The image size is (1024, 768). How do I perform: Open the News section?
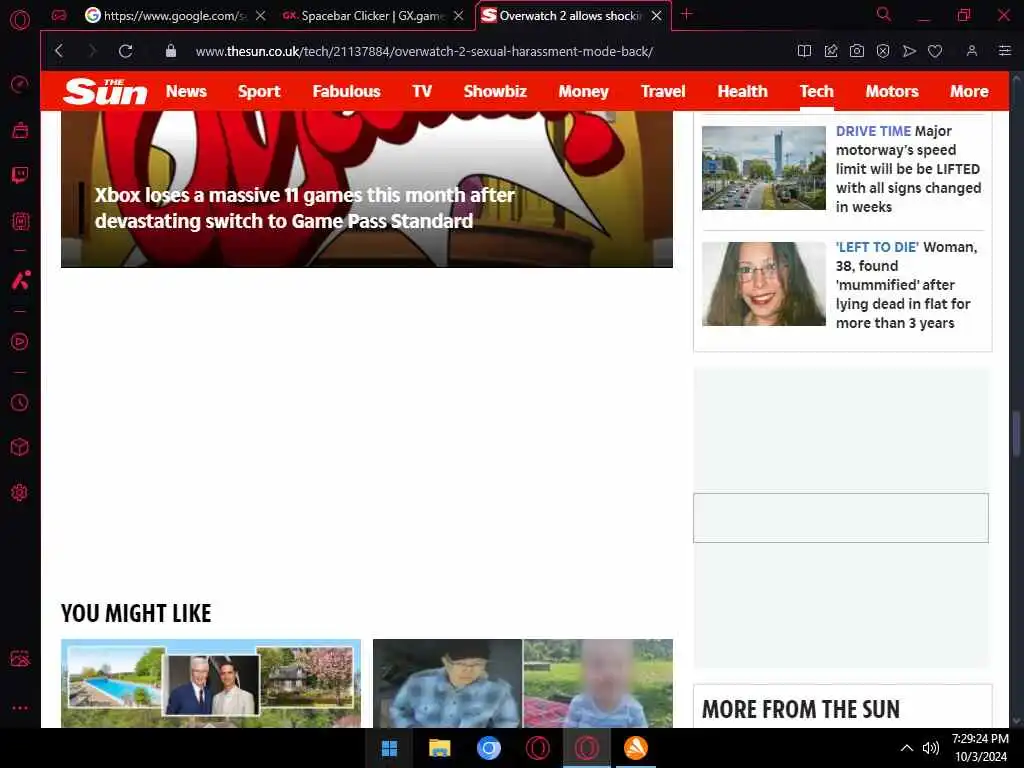point(186,91)
